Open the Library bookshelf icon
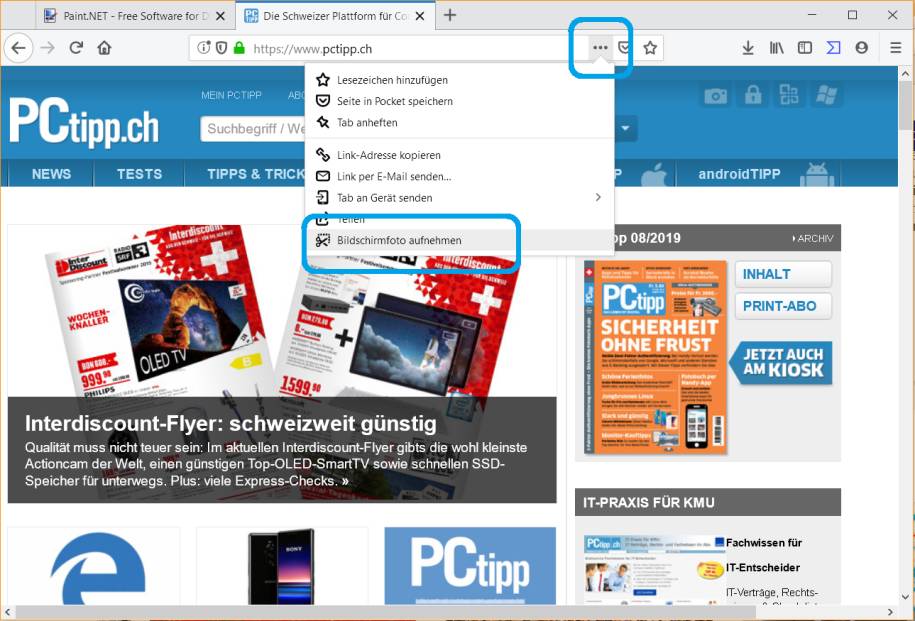The width and height of the screenshot is (915, 621). tap(776, 48)
